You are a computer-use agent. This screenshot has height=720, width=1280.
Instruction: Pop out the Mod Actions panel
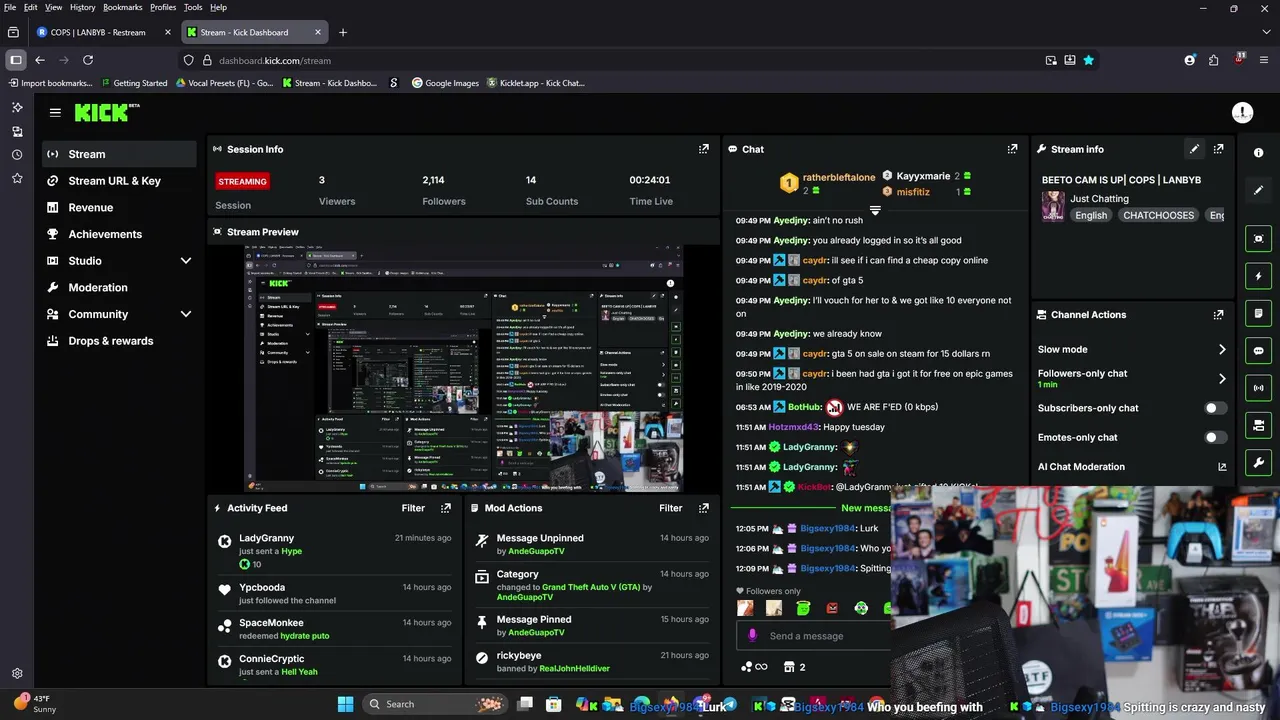tap(704, 508)
